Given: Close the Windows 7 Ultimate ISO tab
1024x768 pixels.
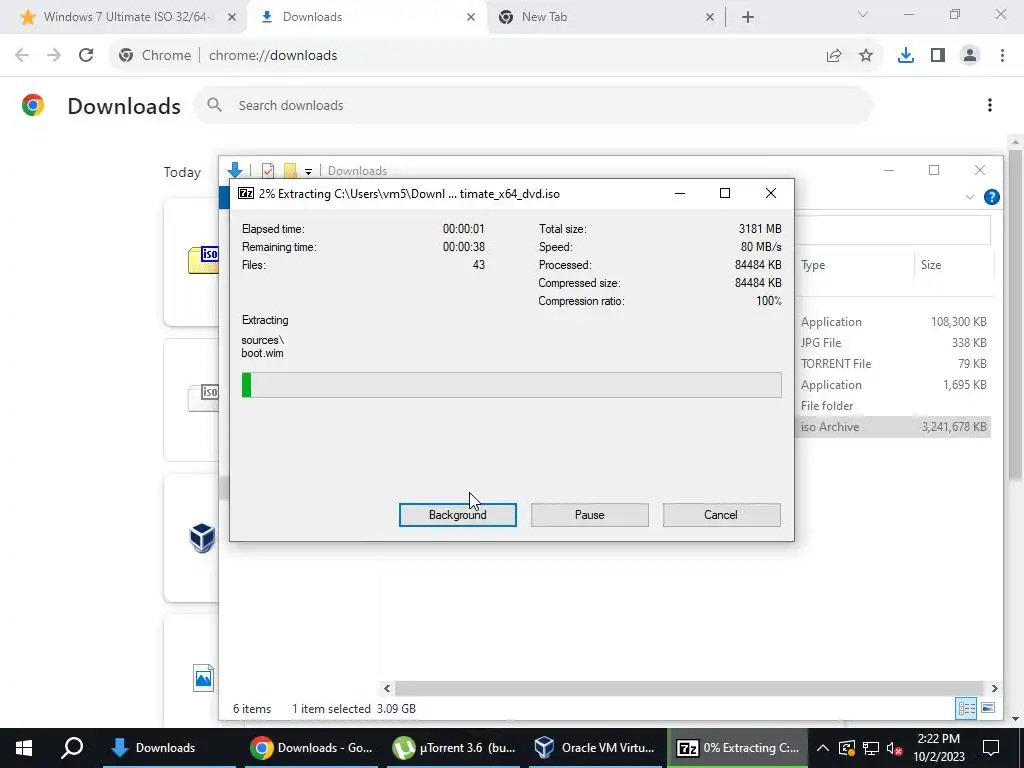Looking at the screenshot, I should coord(231,17).
